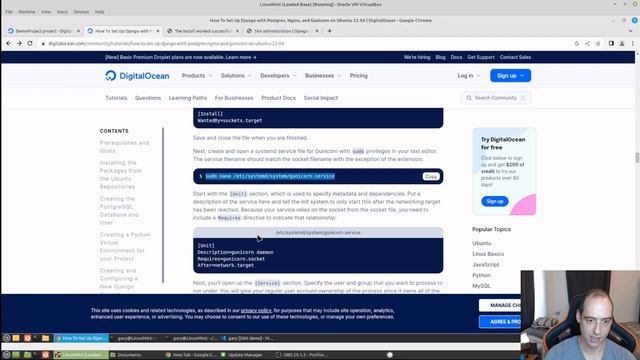Focus the Search Community field

496,98
